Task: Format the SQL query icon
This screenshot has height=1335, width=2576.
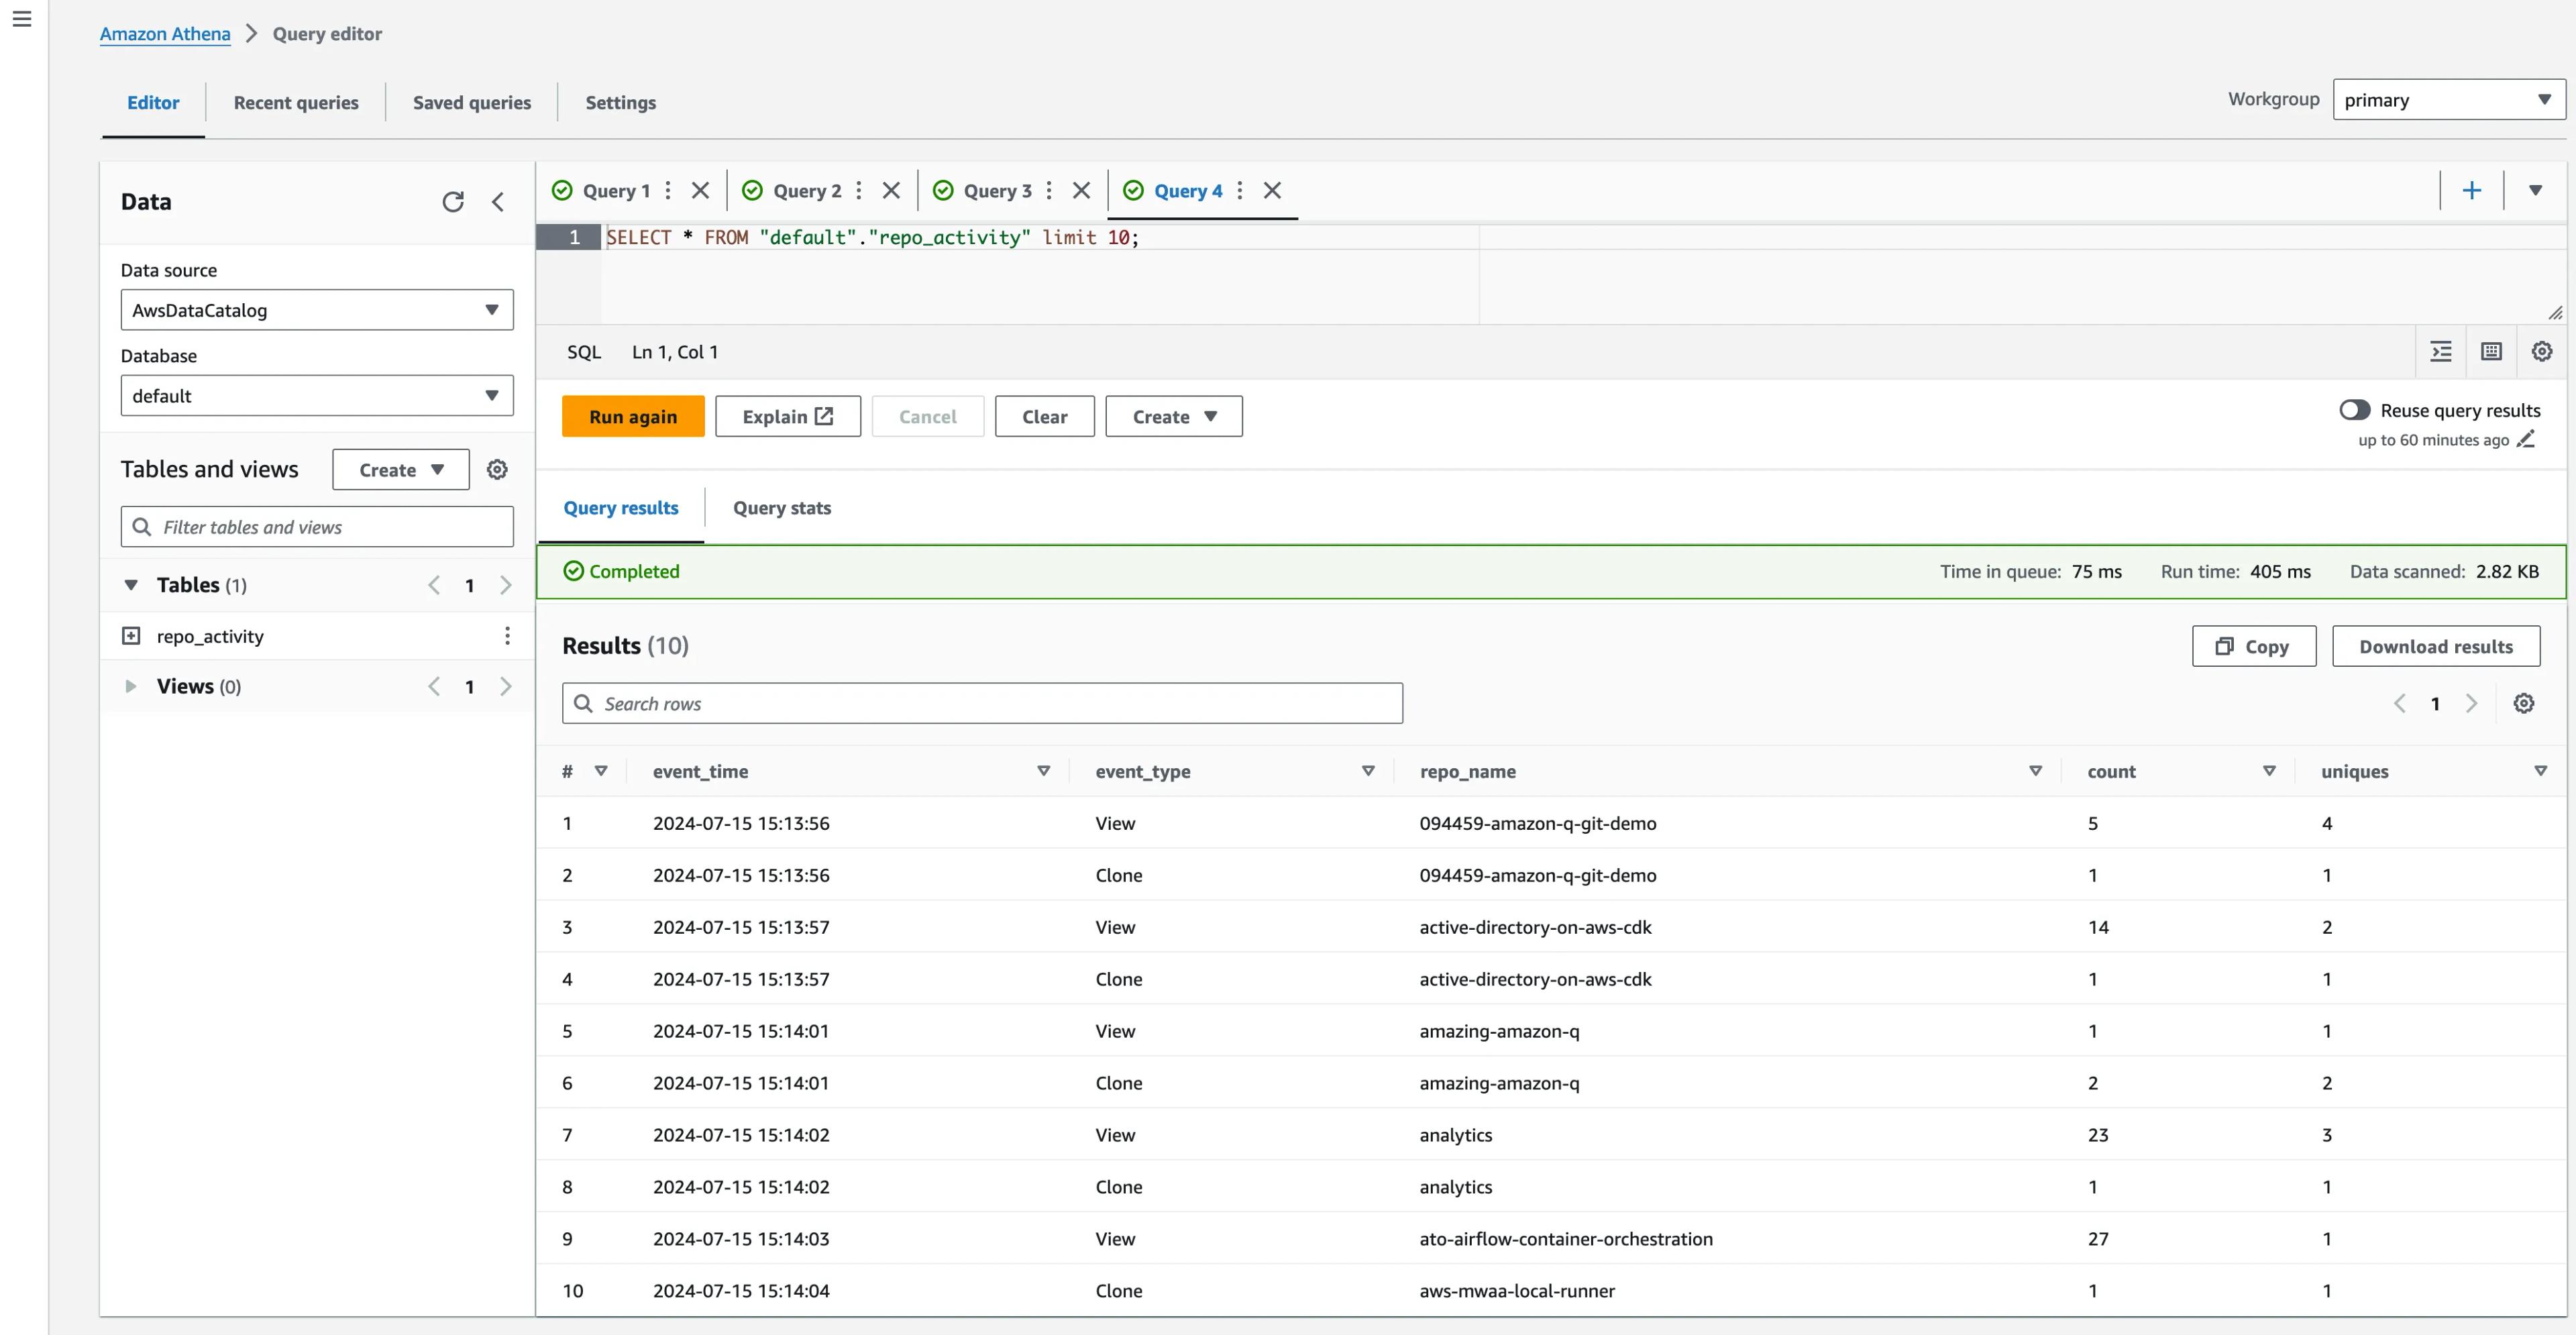Action: (2441, 352)
